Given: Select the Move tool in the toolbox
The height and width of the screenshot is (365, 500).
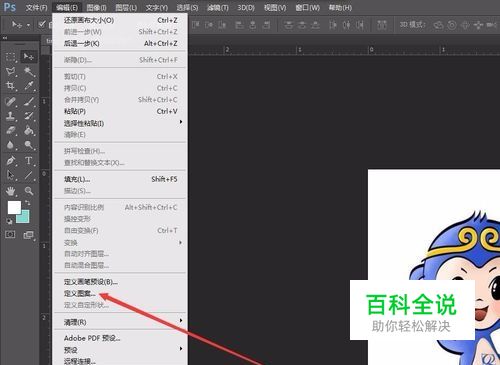Looking at the screenshot, I should click(x=29, y=57).
